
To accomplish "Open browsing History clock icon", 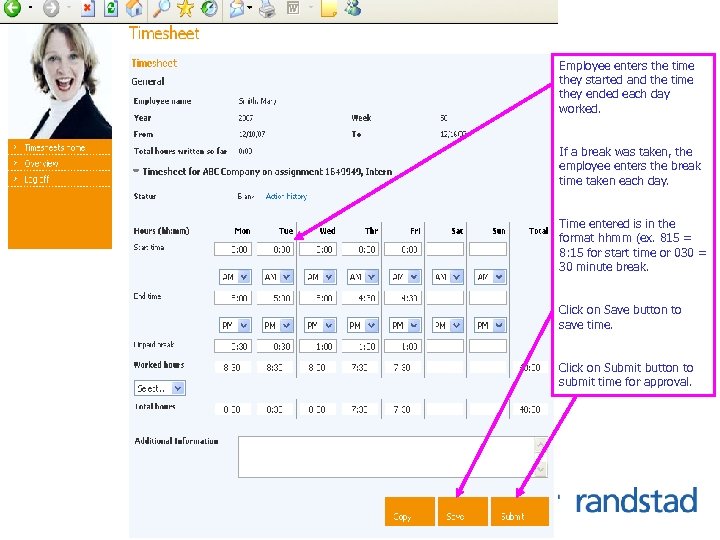I will click(x=209, y=8).
